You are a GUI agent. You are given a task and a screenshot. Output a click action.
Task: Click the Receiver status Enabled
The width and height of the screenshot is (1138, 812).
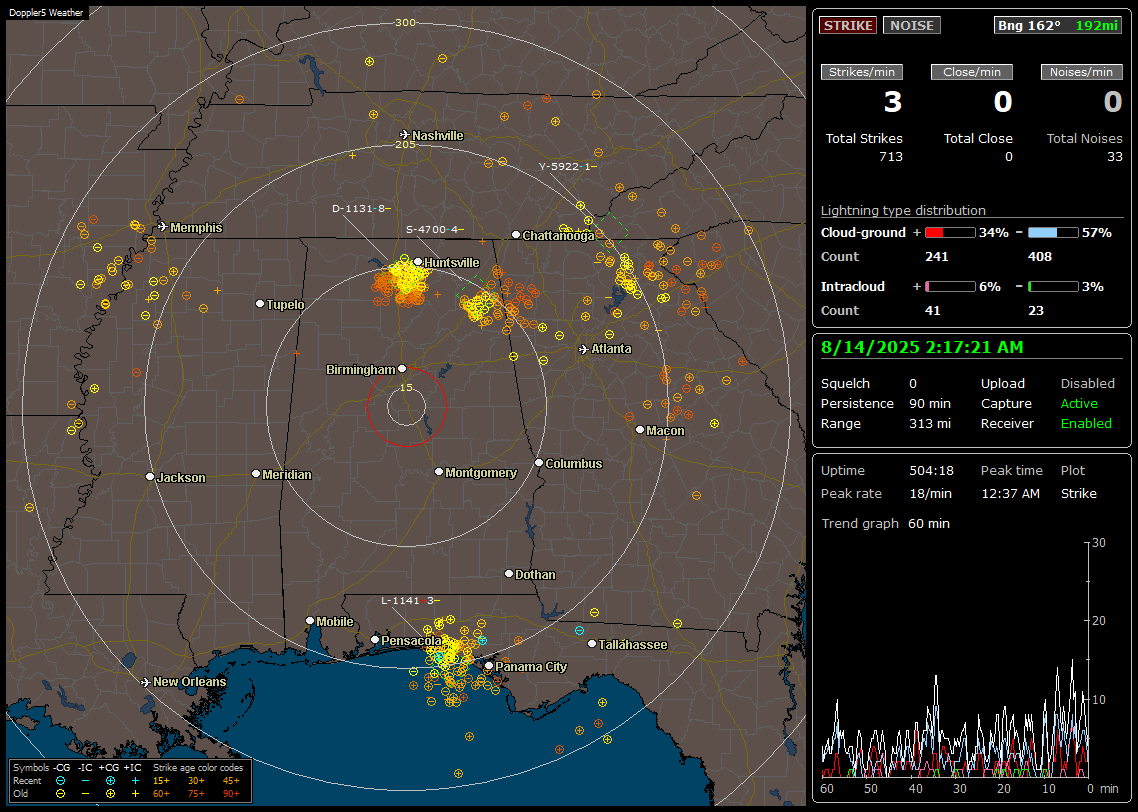(1086, 424)
